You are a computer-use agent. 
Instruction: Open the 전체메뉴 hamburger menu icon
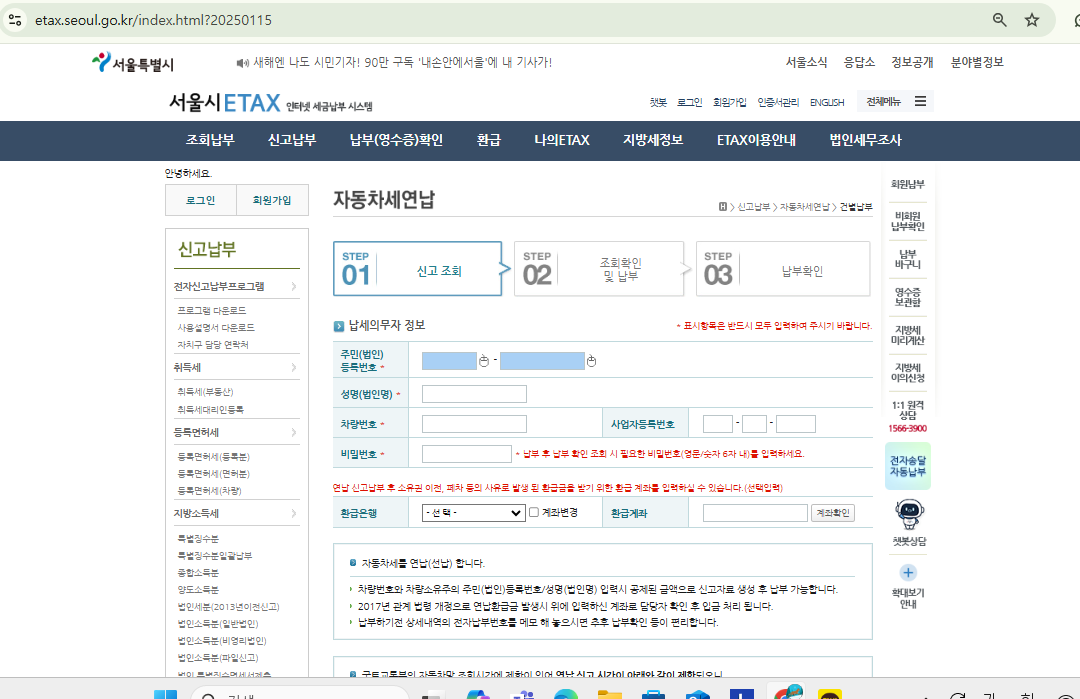click(920, 101)
